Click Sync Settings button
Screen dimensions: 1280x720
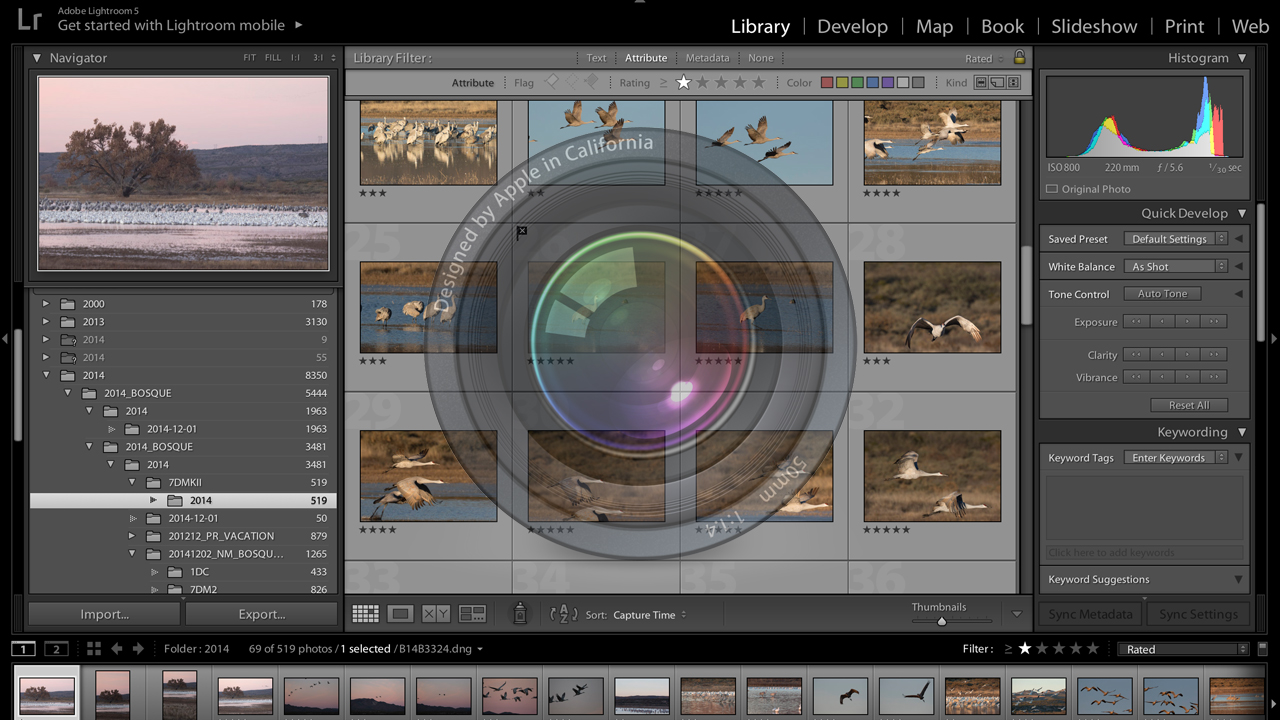pos(1198,614)
